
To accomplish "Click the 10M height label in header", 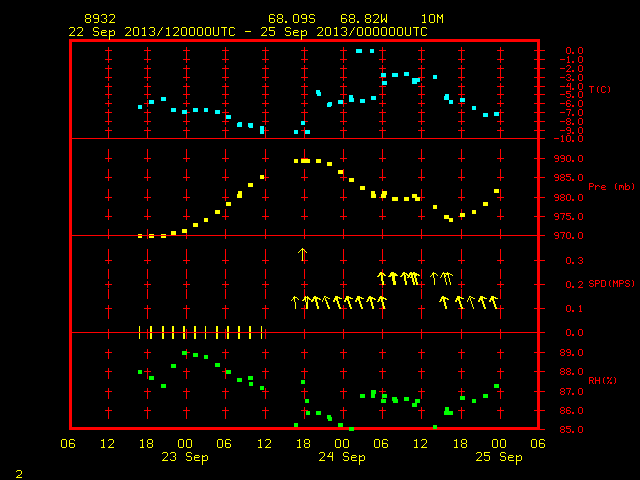I will pos(432,19).
